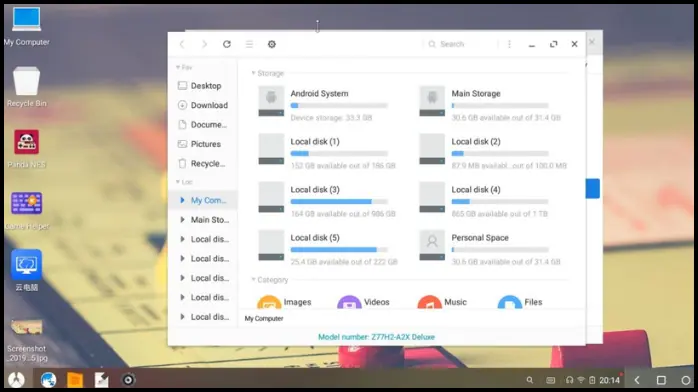Image resolution: width=698 pixels, height=392 pixels.
Task: Open the Files category
Action: 520,302
